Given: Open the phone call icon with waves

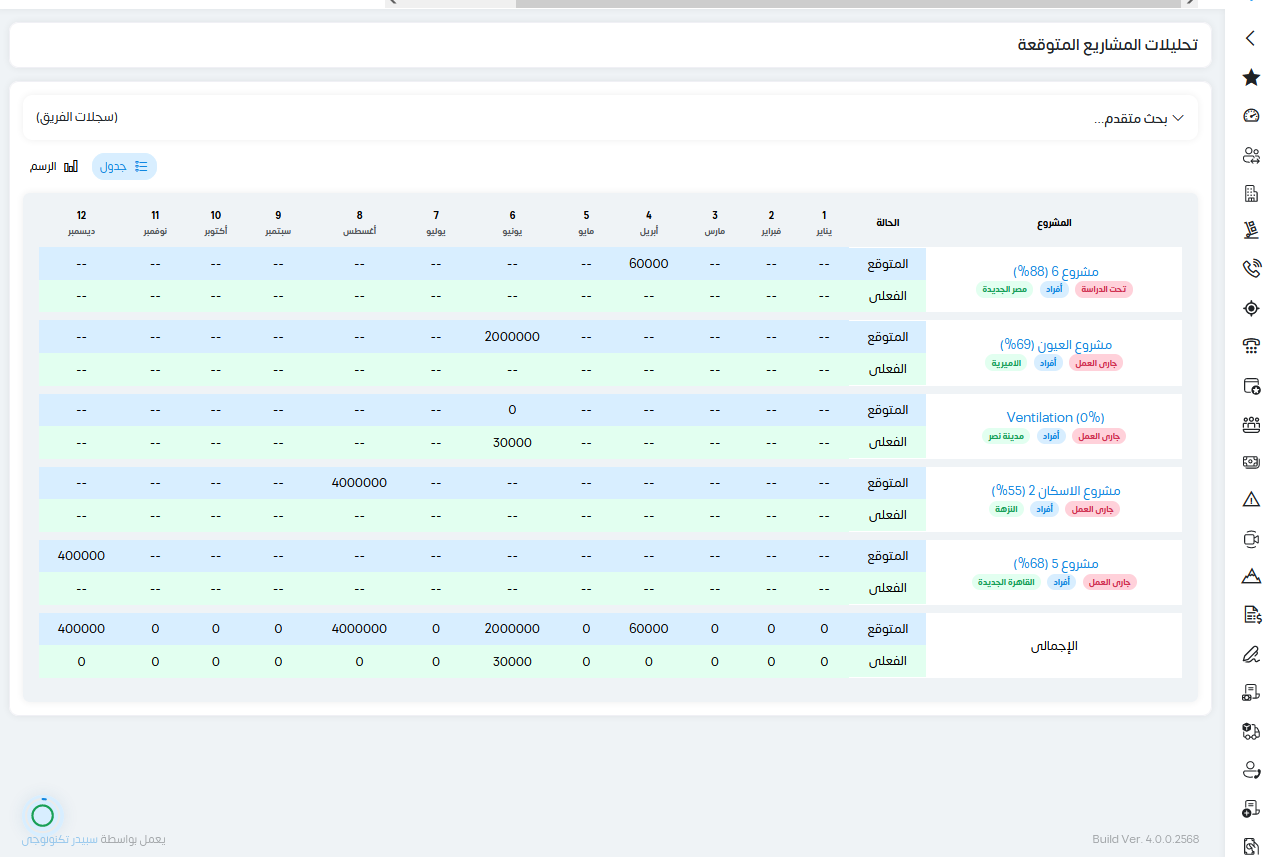Looking at the screenshot, I should coord(1250,268).
